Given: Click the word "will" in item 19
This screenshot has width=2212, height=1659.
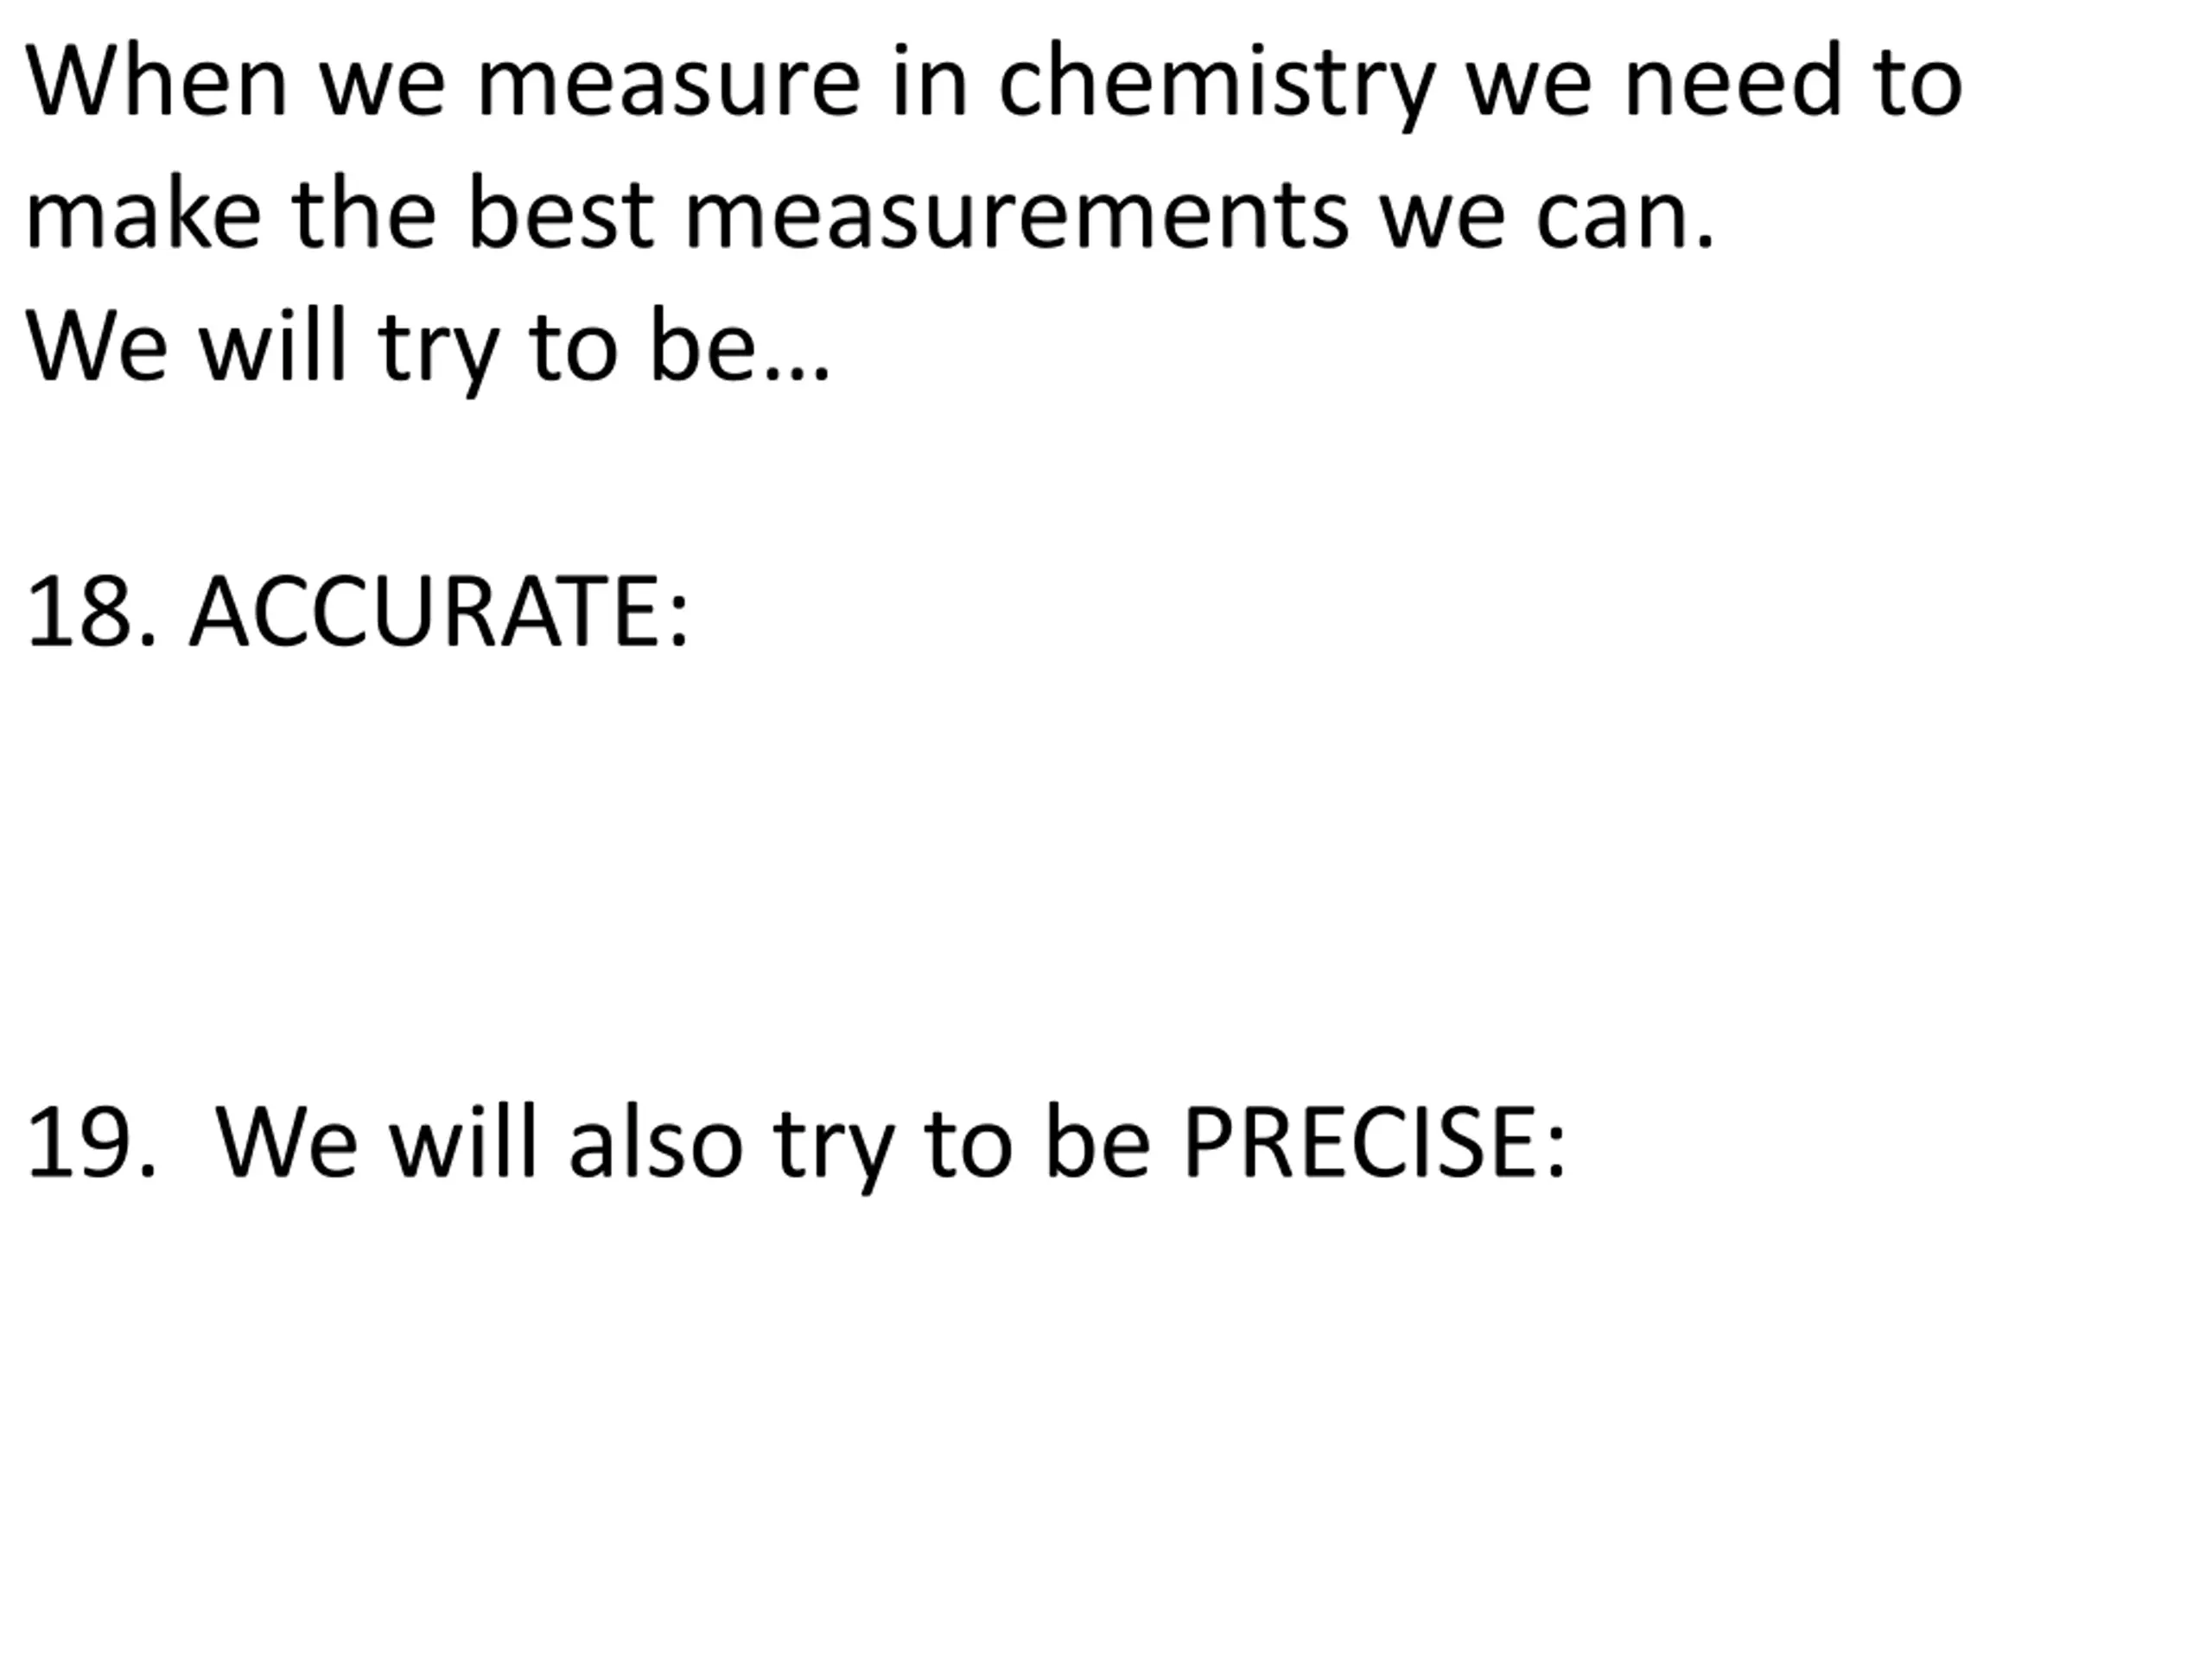Looking at the screenshot, I should pyautogui.click(x=463, y=1144).
